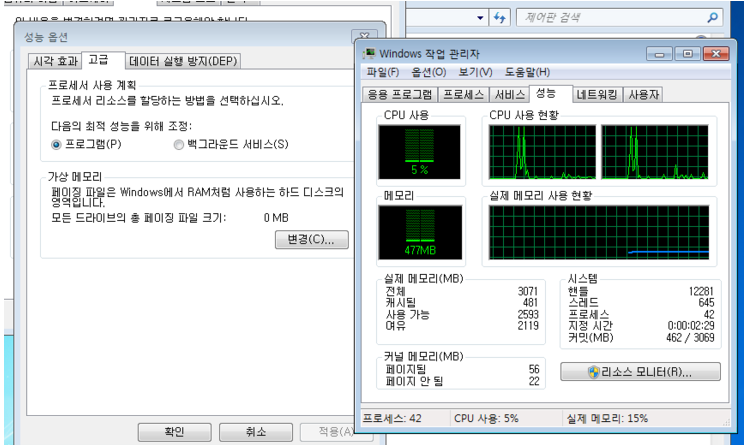
Task: Click the 여유 memory value 2119
Action: (527, 326)
